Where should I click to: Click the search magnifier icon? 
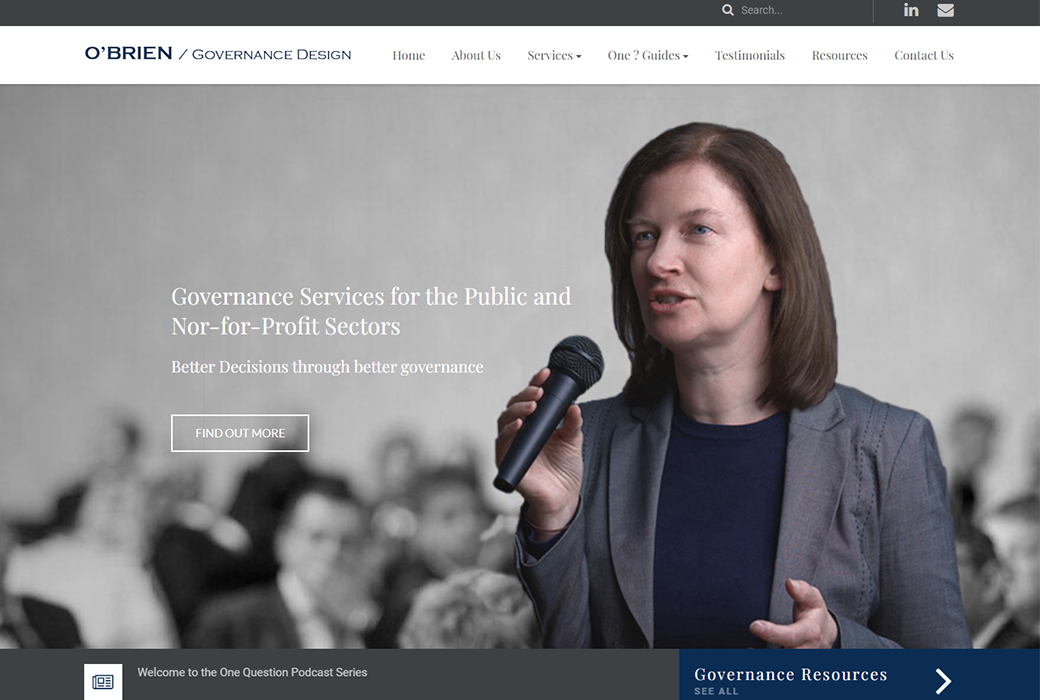(x=728, y=10)
